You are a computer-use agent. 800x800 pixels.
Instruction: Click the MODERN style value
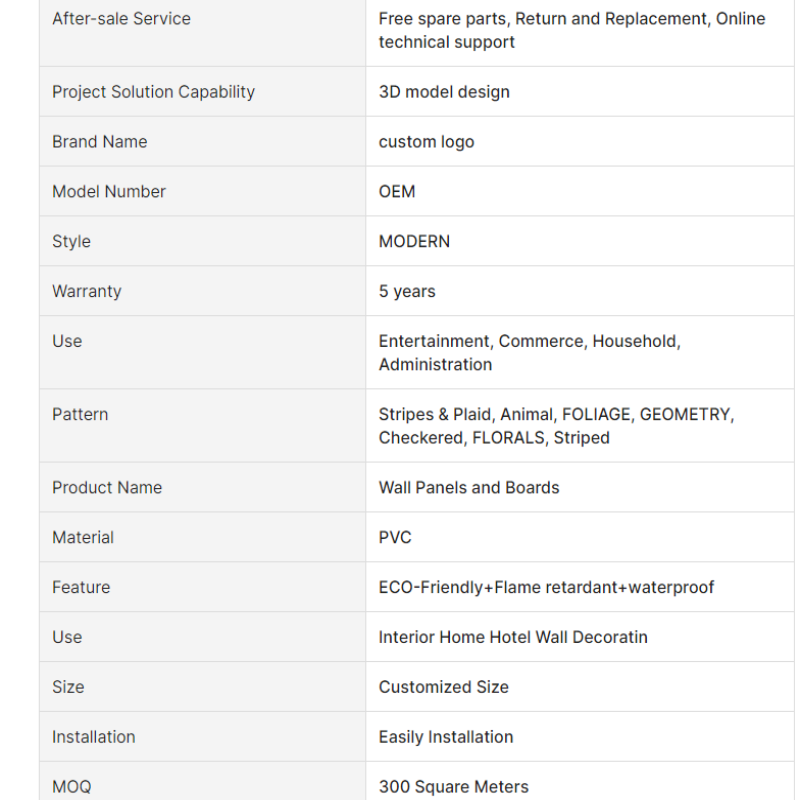(414, 241)
